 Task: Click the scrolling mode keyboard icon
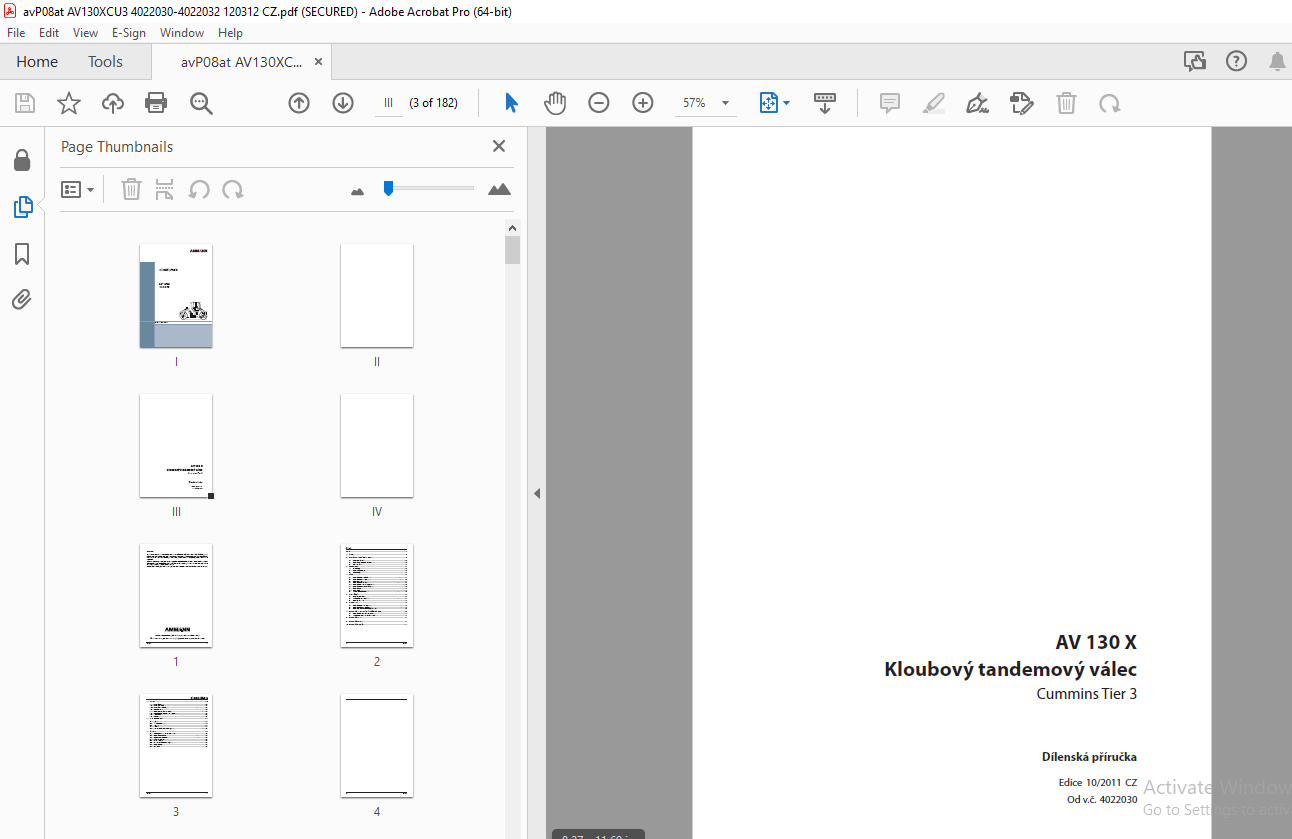[x=825, y=103]
